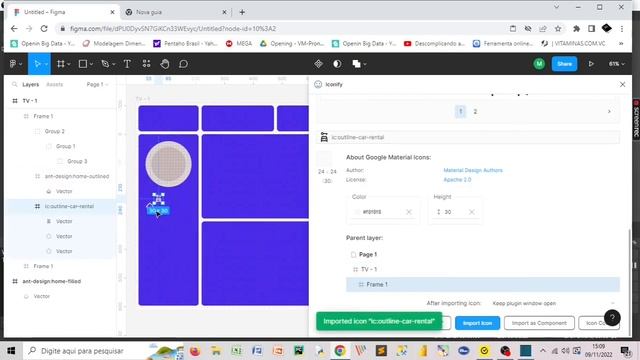This screenshot has height=360, width=640.
Task: Show hidden bookmarks overflow chevron
Action: [x=621, y=43]
